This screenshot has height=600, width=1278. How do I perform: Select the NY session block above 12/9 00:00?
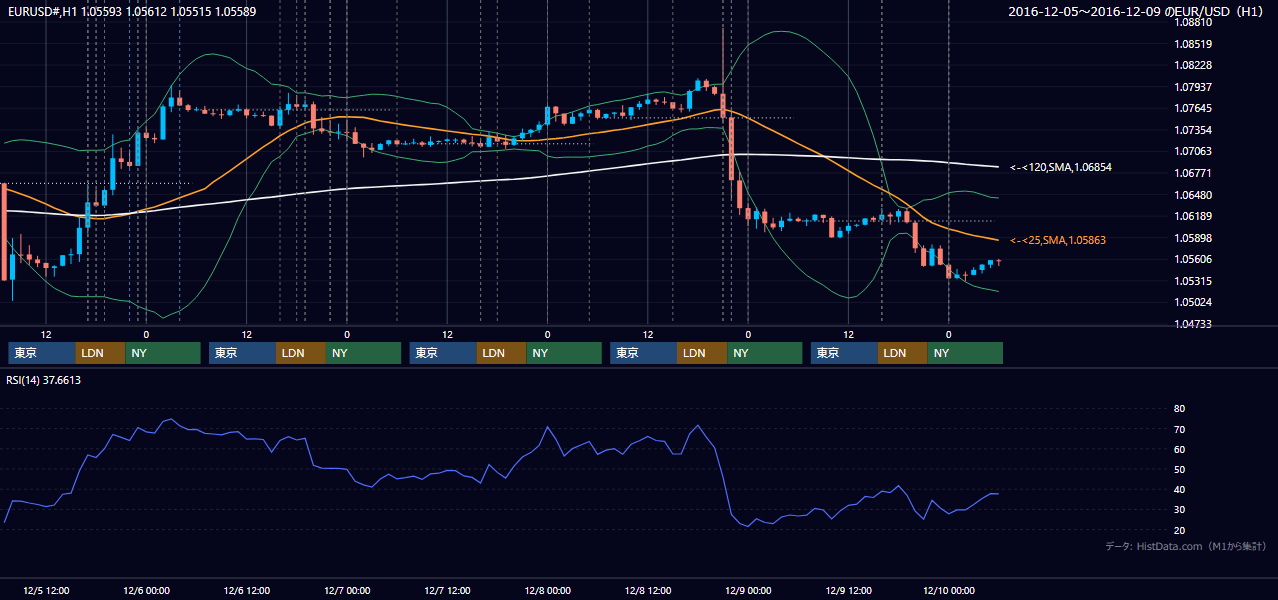click(764, 353)
